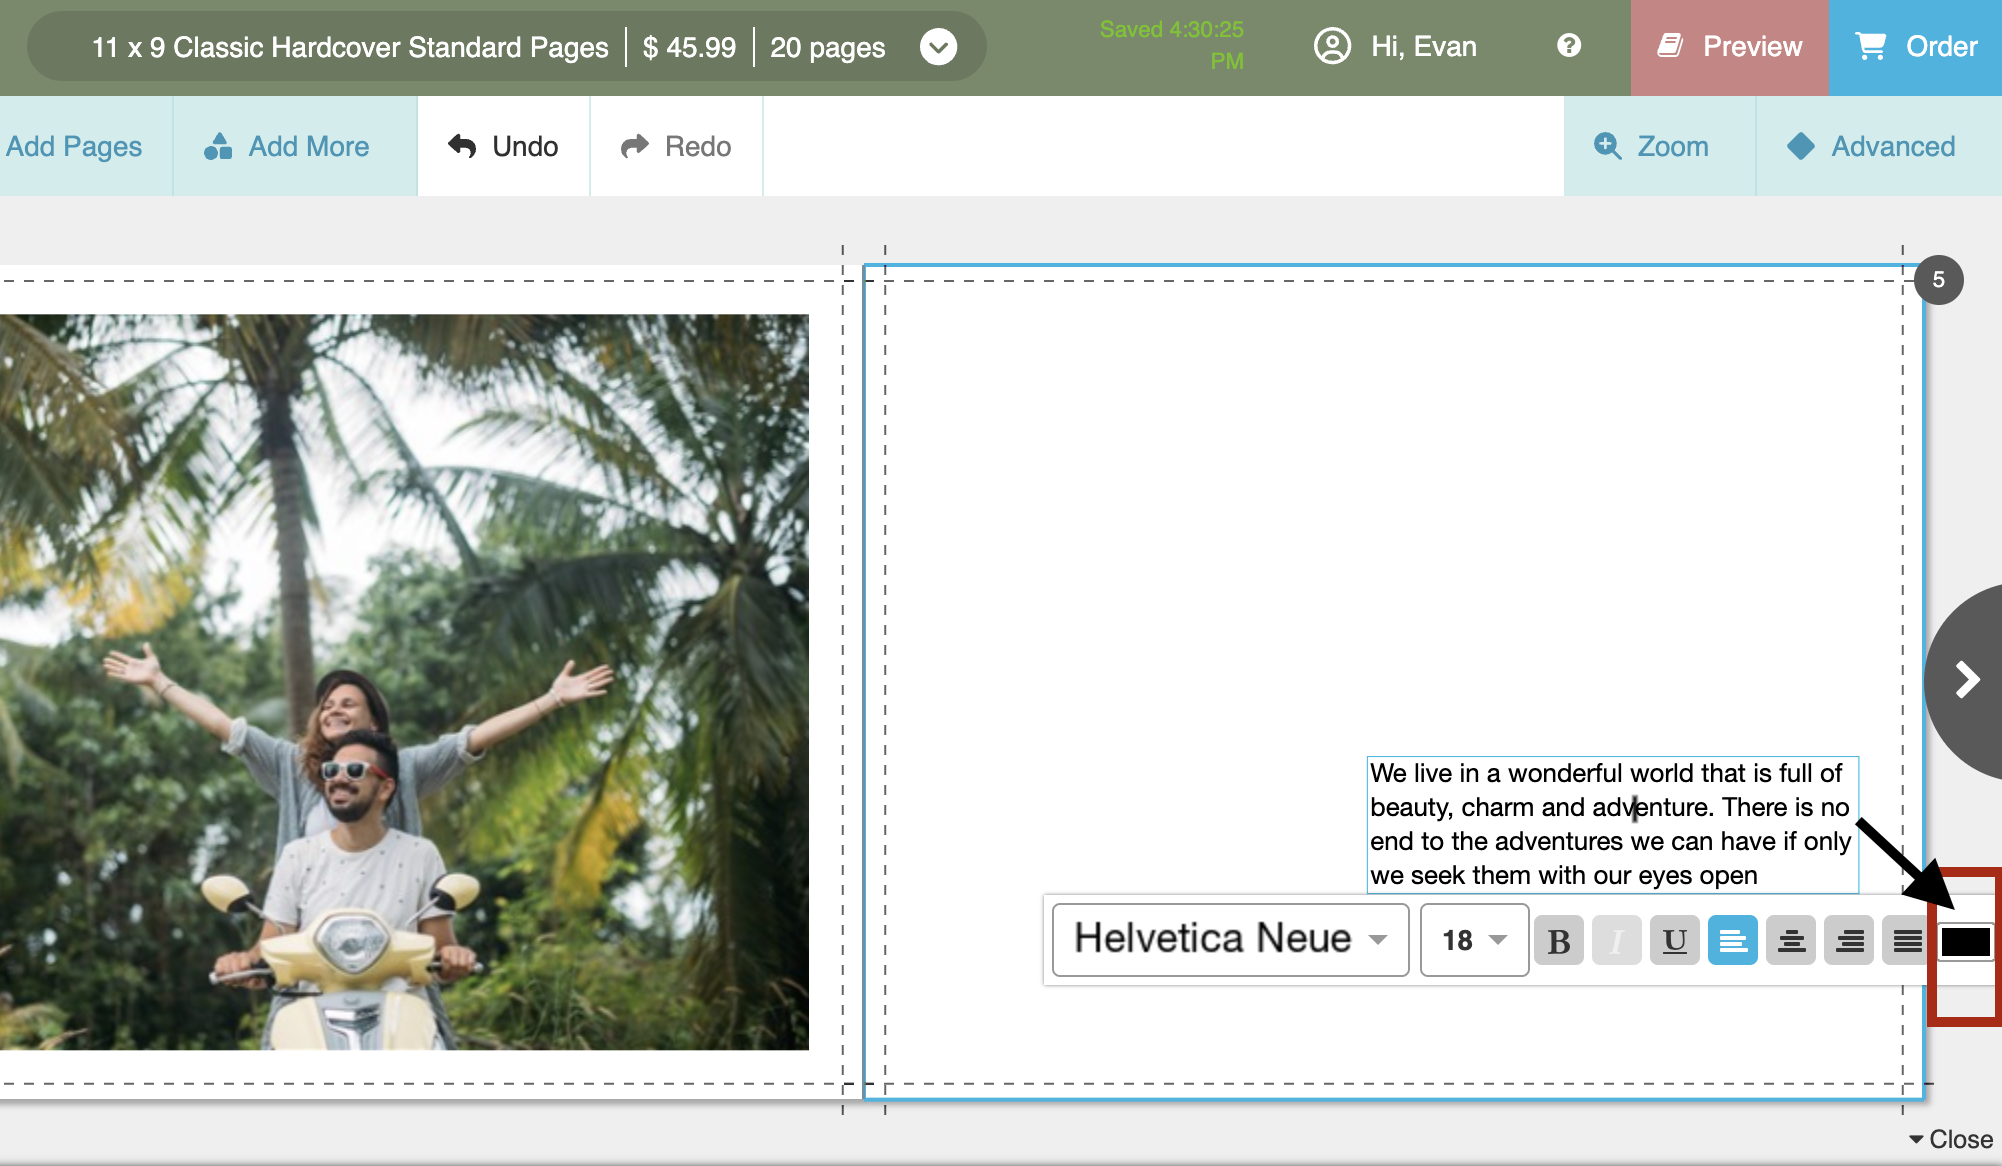Align text left

pyautogui.click(x=1732, y=941)
